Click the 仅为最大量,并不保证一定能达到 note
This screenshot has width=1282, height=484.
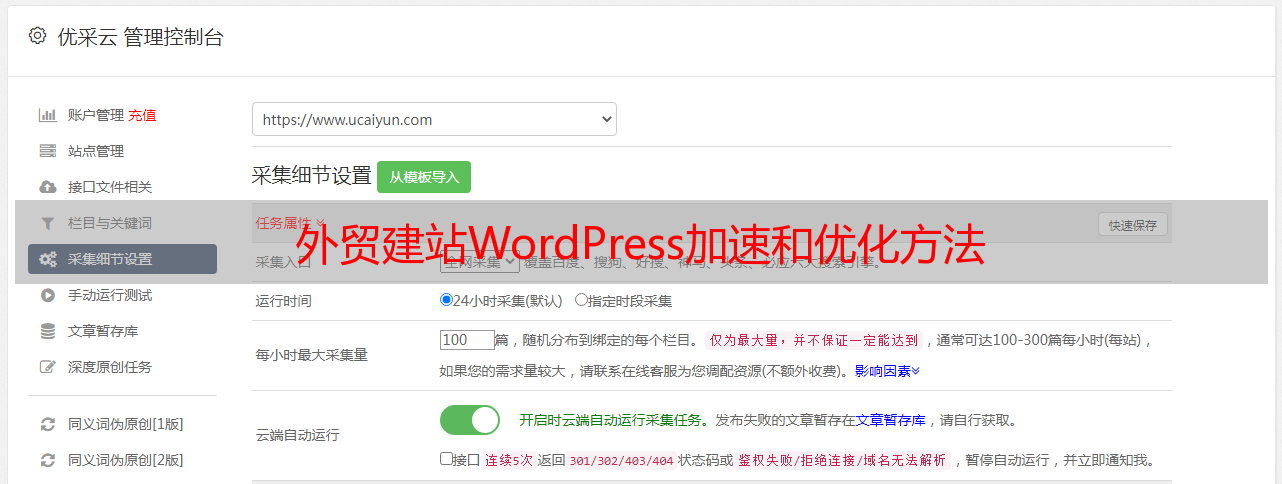point(815,340)
